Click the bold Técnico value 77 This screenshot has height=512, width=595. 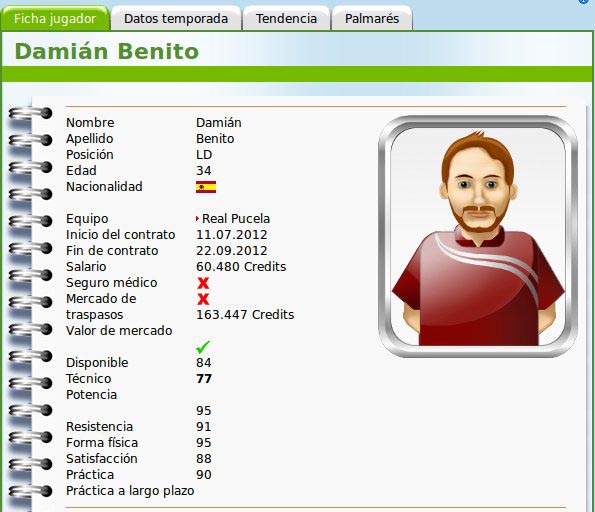point(204,379)
